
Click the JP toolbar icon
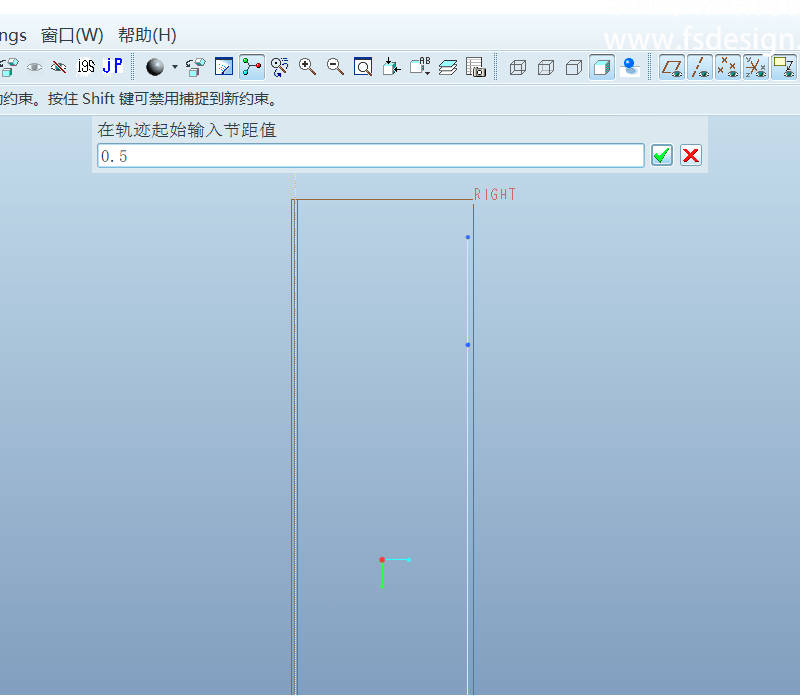tap(113, 66)
